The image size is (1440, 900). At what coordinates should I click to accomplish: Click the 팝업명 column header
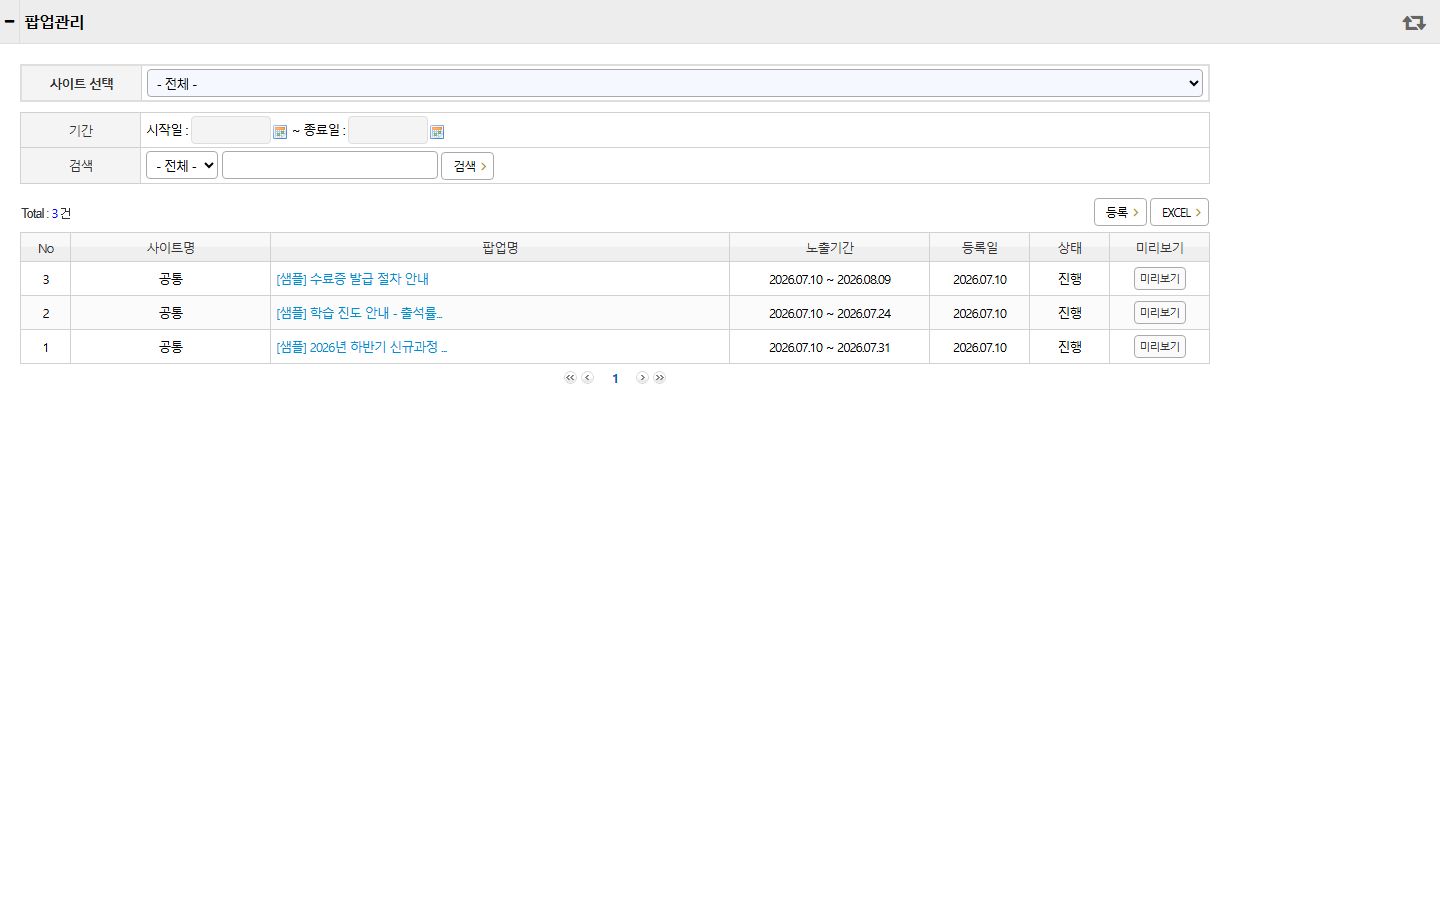tap(500, 247)
